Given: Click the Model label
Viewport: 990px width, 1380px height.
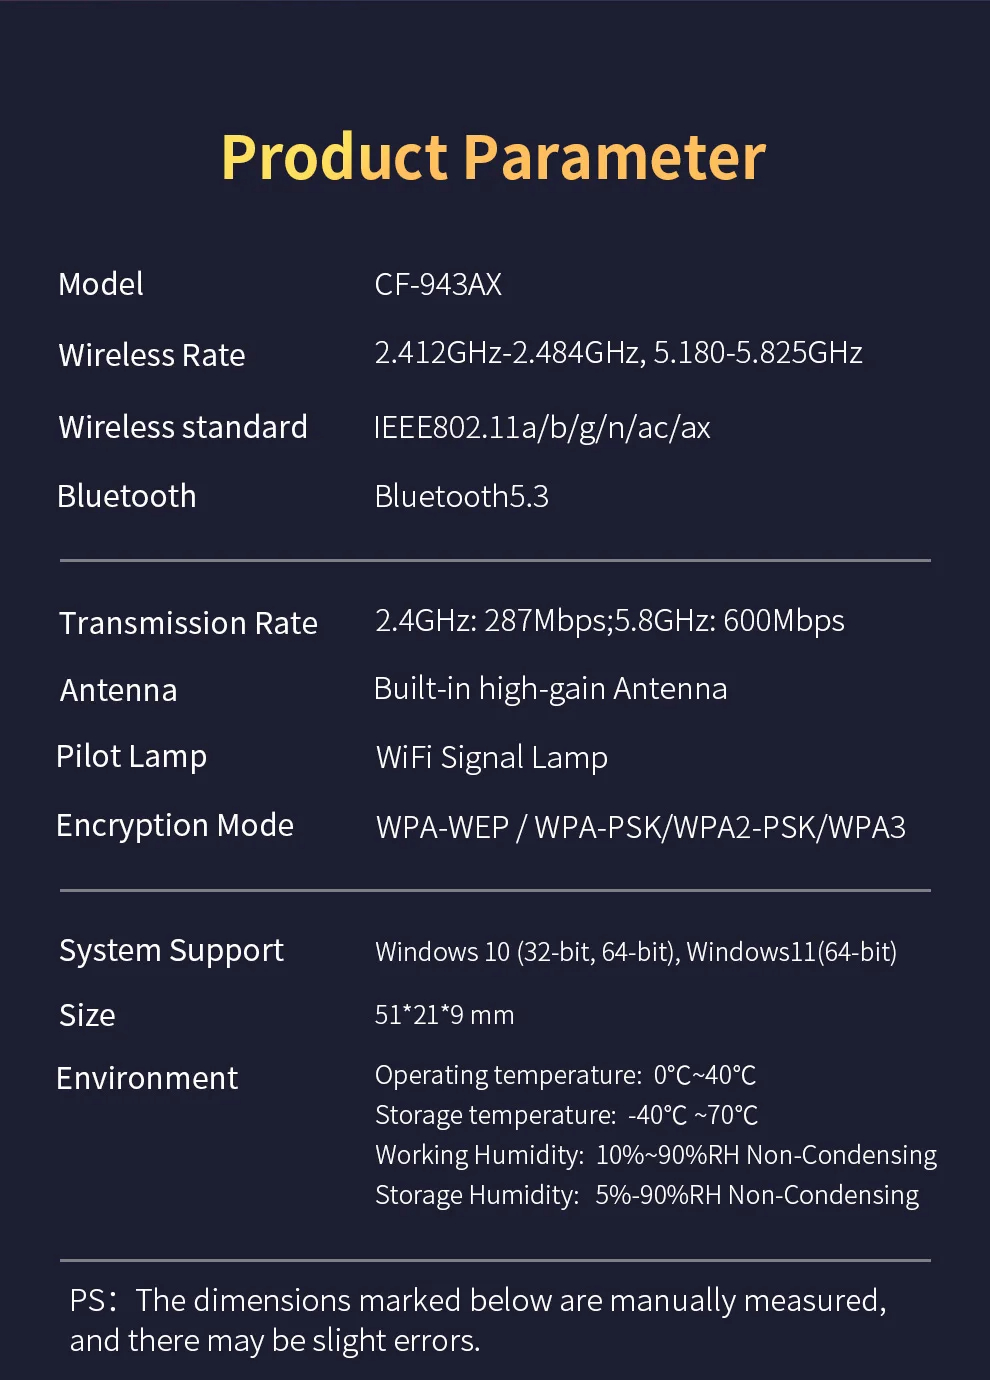Looking at the screenshot, I should [x=101, y=285].
